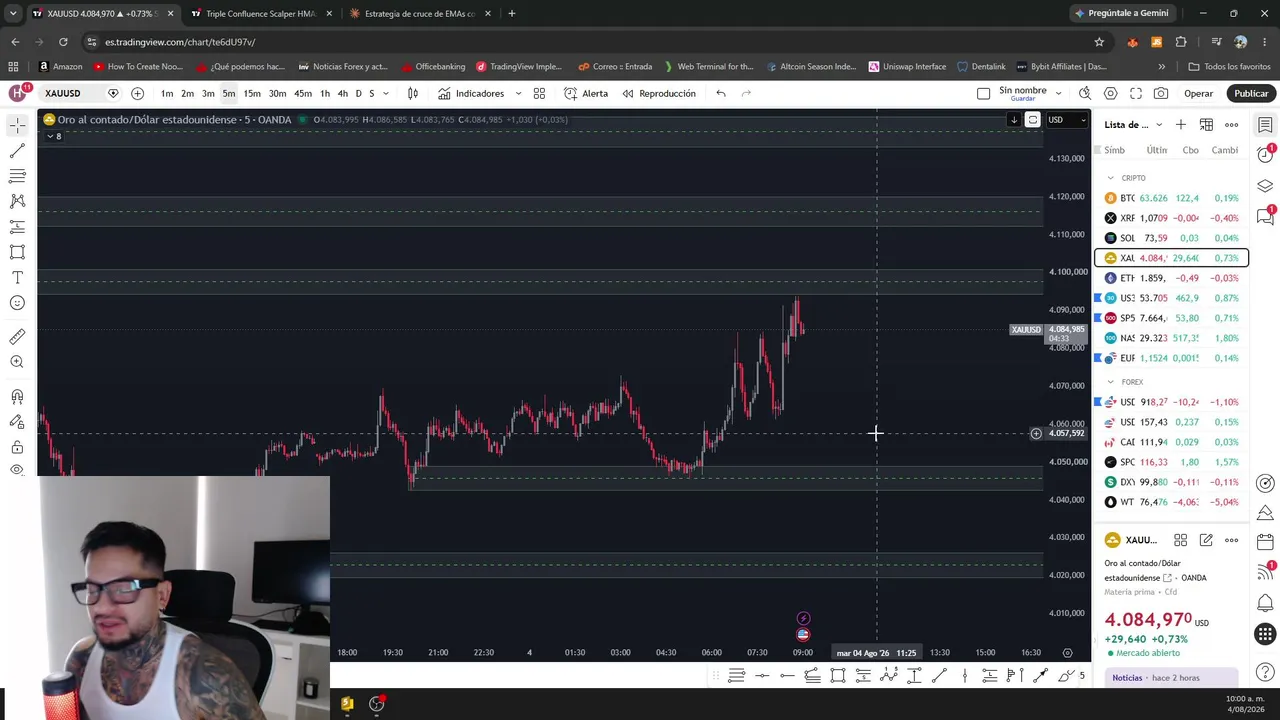Open watchlist advanced view table icon
The image size is (1280, 720).
tap(1206, 124)
